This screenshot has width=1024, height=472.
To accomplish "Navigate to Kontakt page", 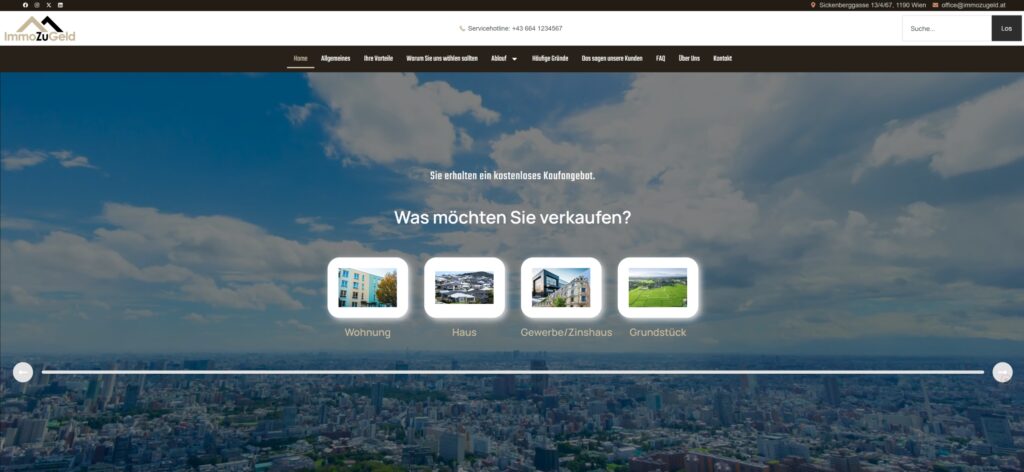I will tap(722, 59).
